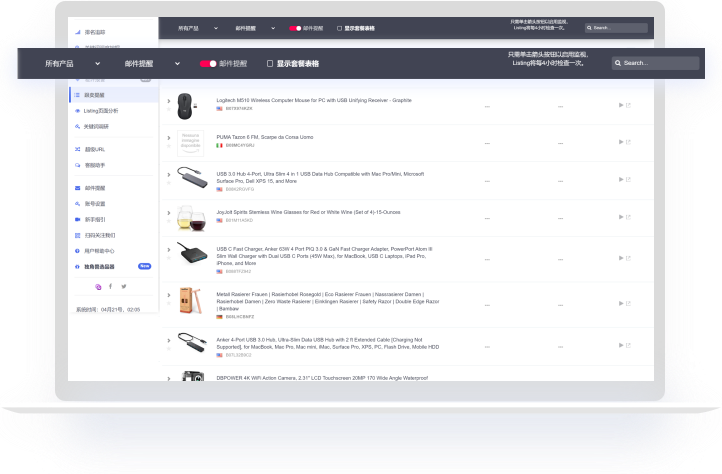Start monitoring Anker 4-Port USB Hub row

[x=621, y=345]
